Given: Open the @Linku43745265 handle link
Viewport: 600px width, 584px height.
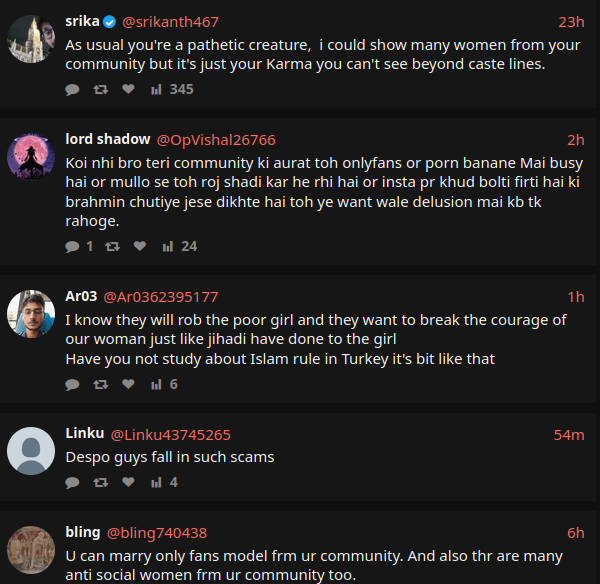Looking at the screenshot, I should click(170, 435).
